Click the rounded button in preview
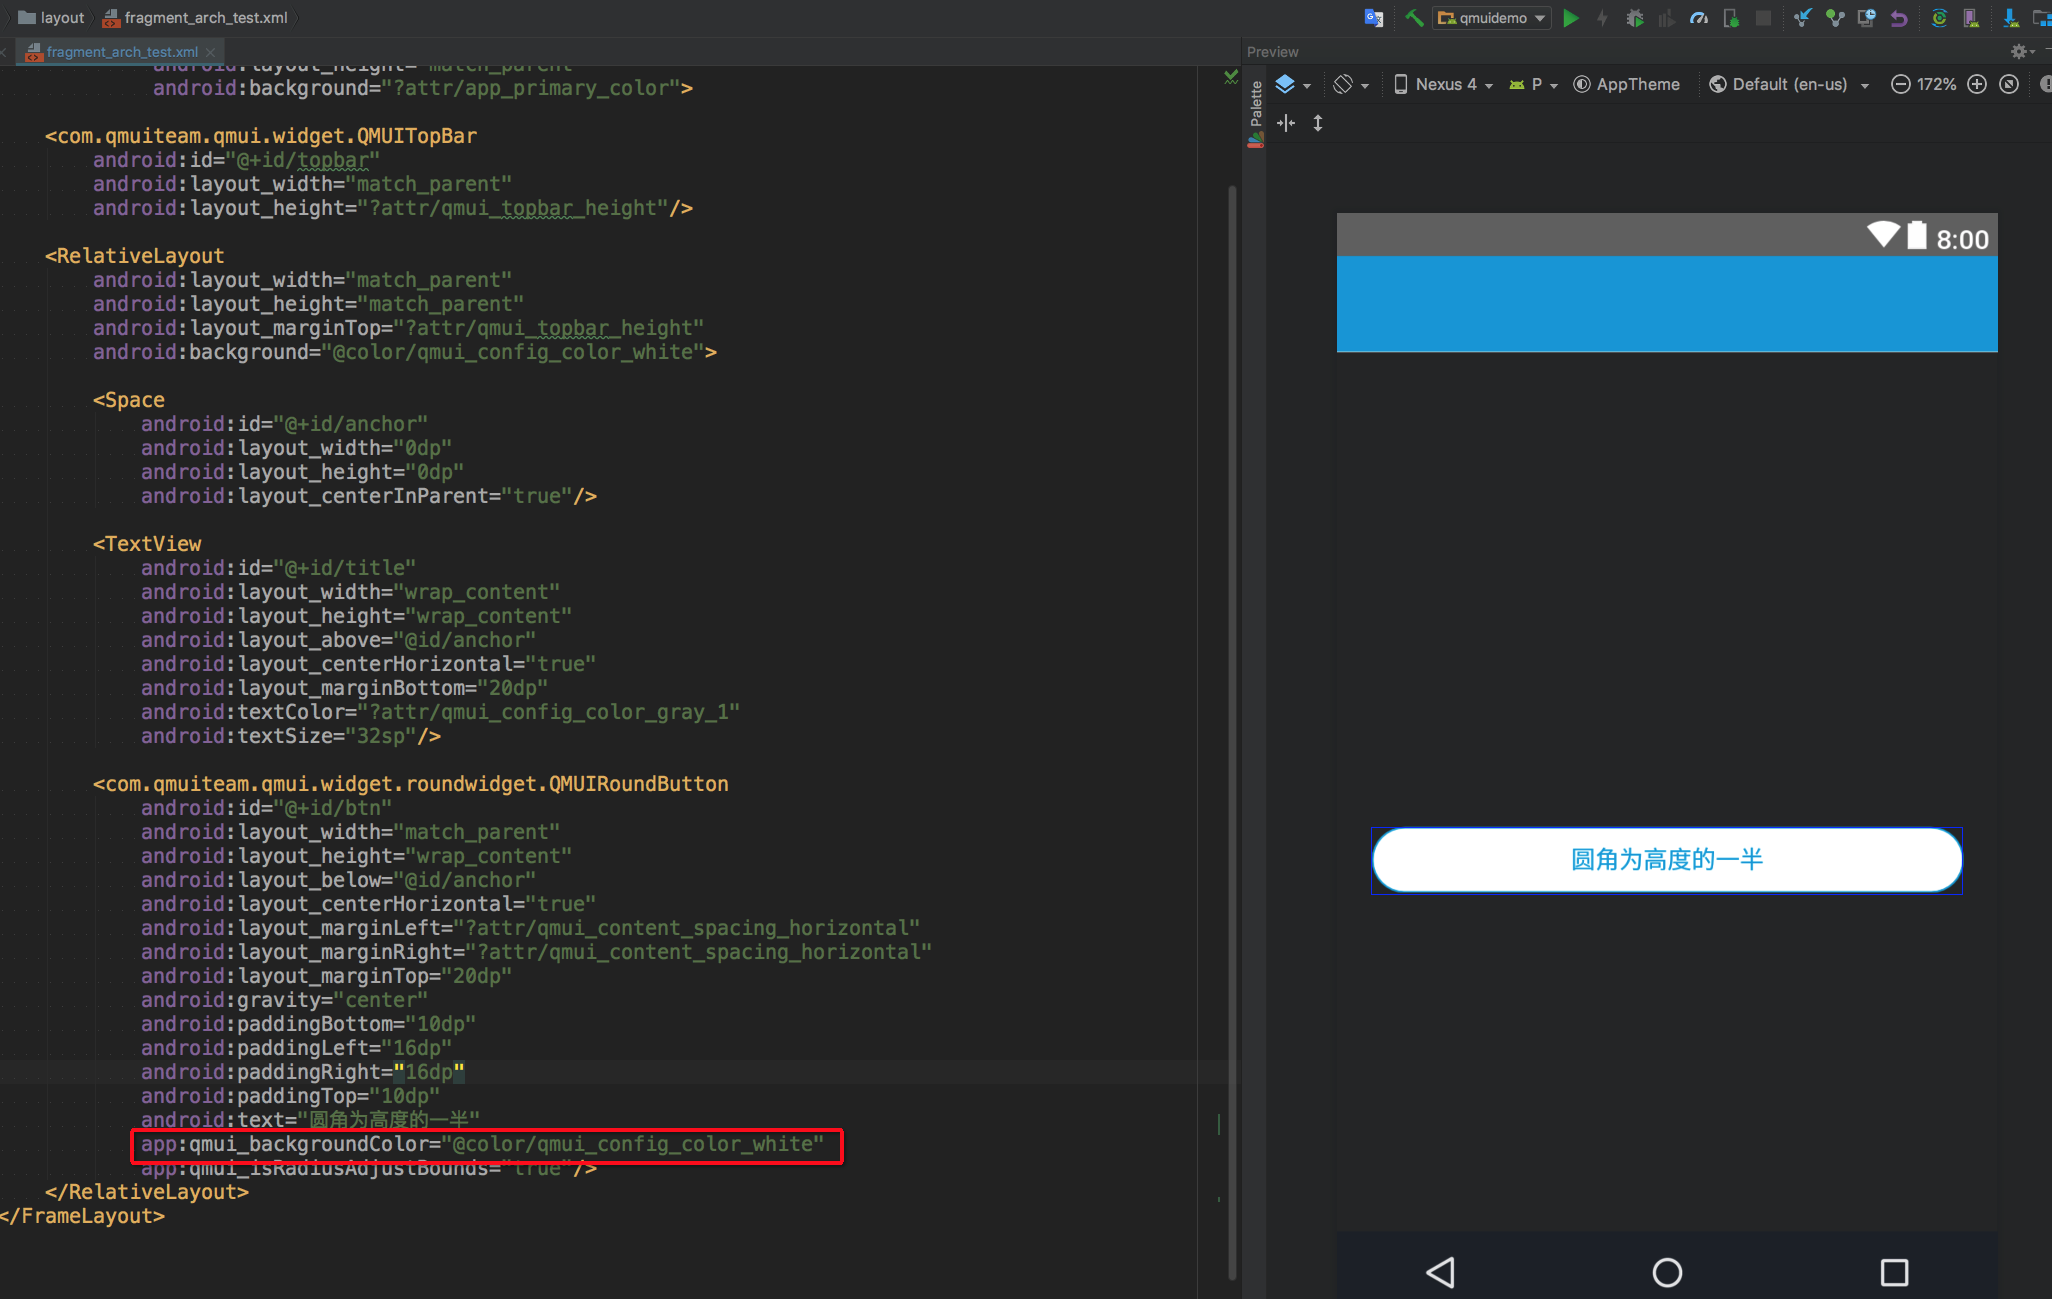The height and width of the screenshot is (1299, 2052). coord(1666,860)
